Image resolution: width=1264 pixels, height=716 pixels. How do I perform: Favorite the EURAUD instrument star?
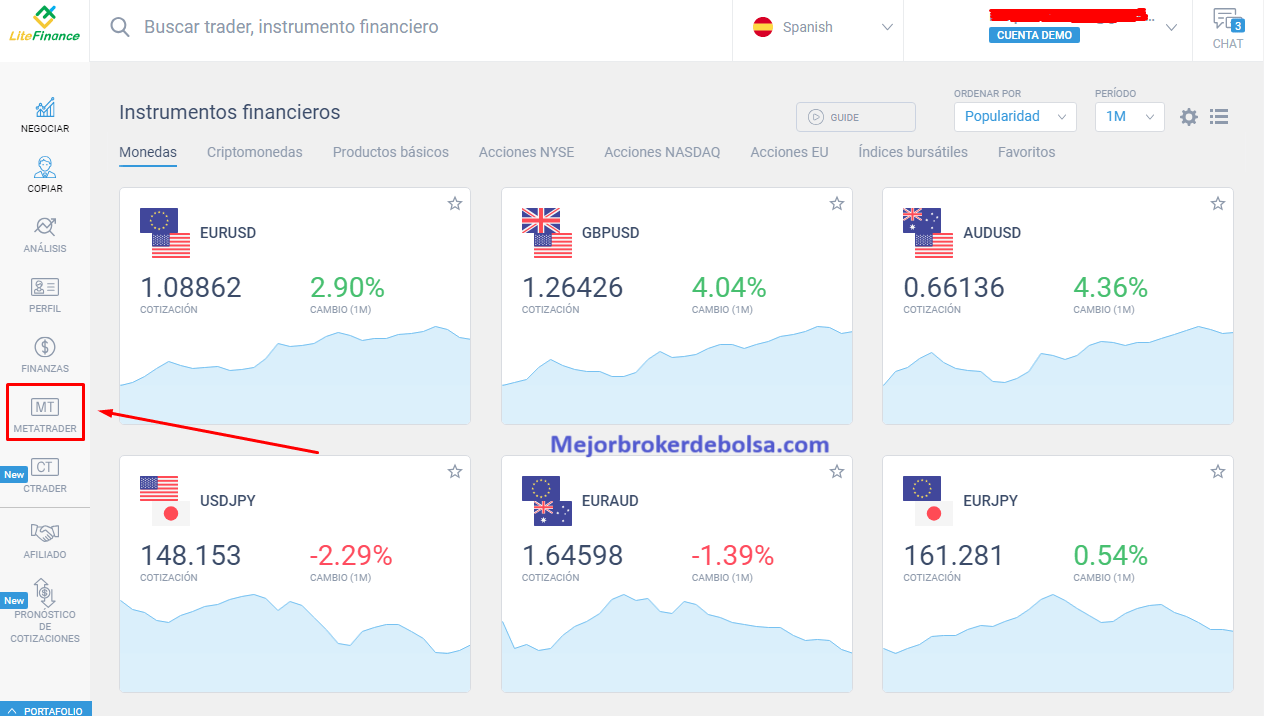pyautogui.click(x=837, y=472)
